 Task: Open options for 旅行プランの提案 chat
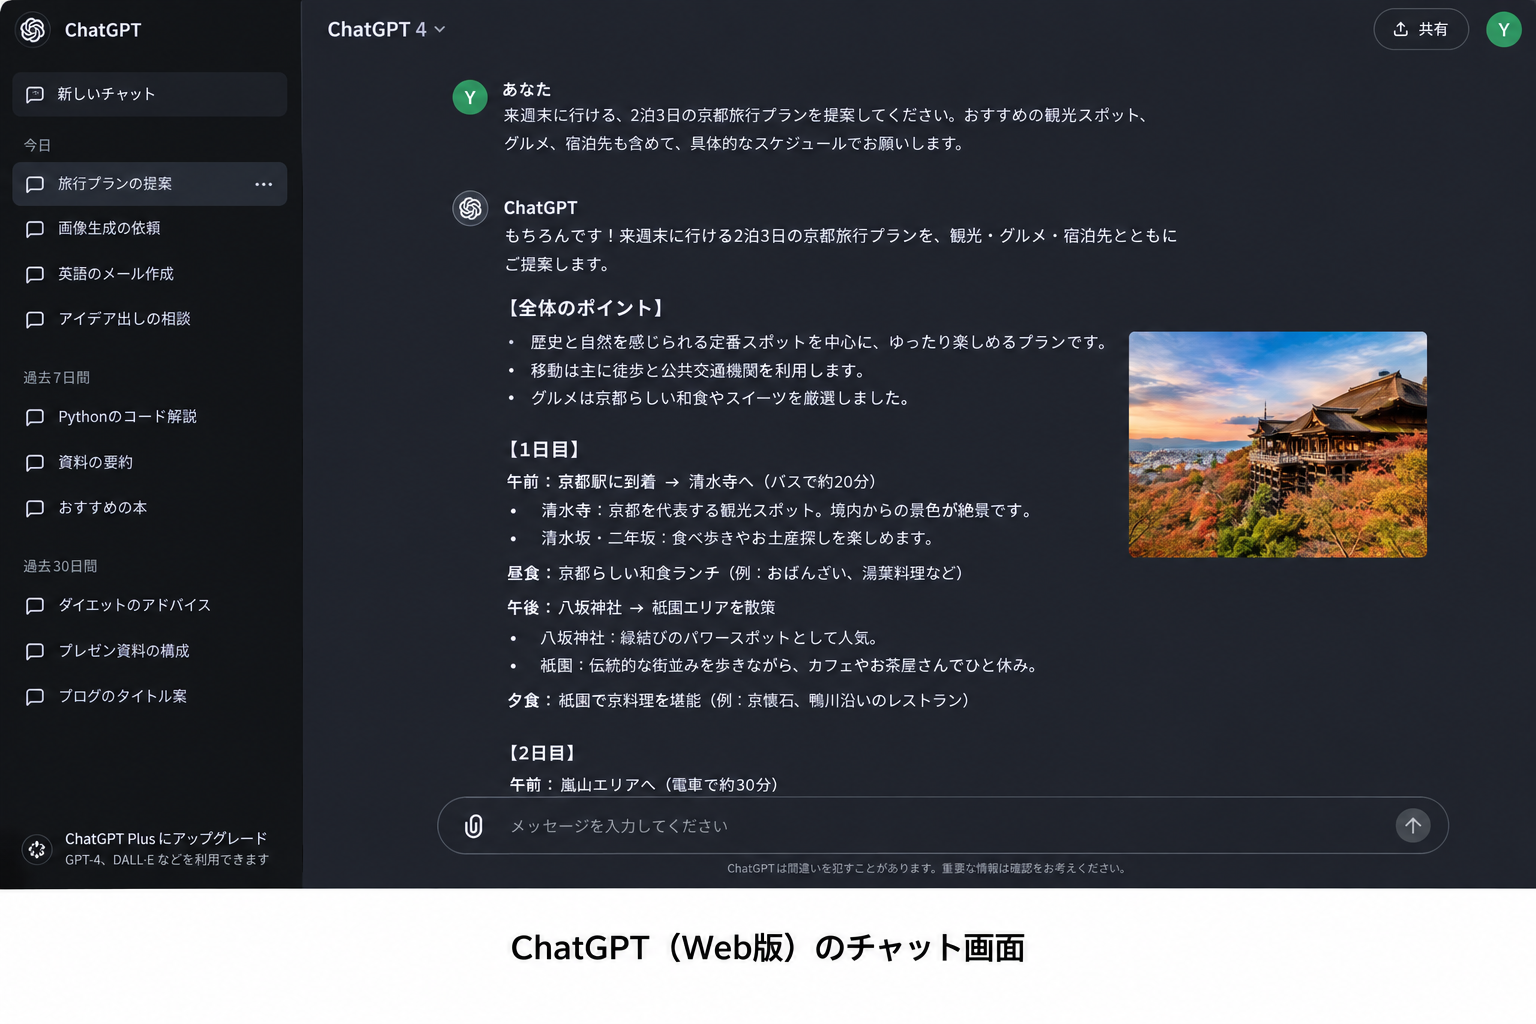[263, 184]
